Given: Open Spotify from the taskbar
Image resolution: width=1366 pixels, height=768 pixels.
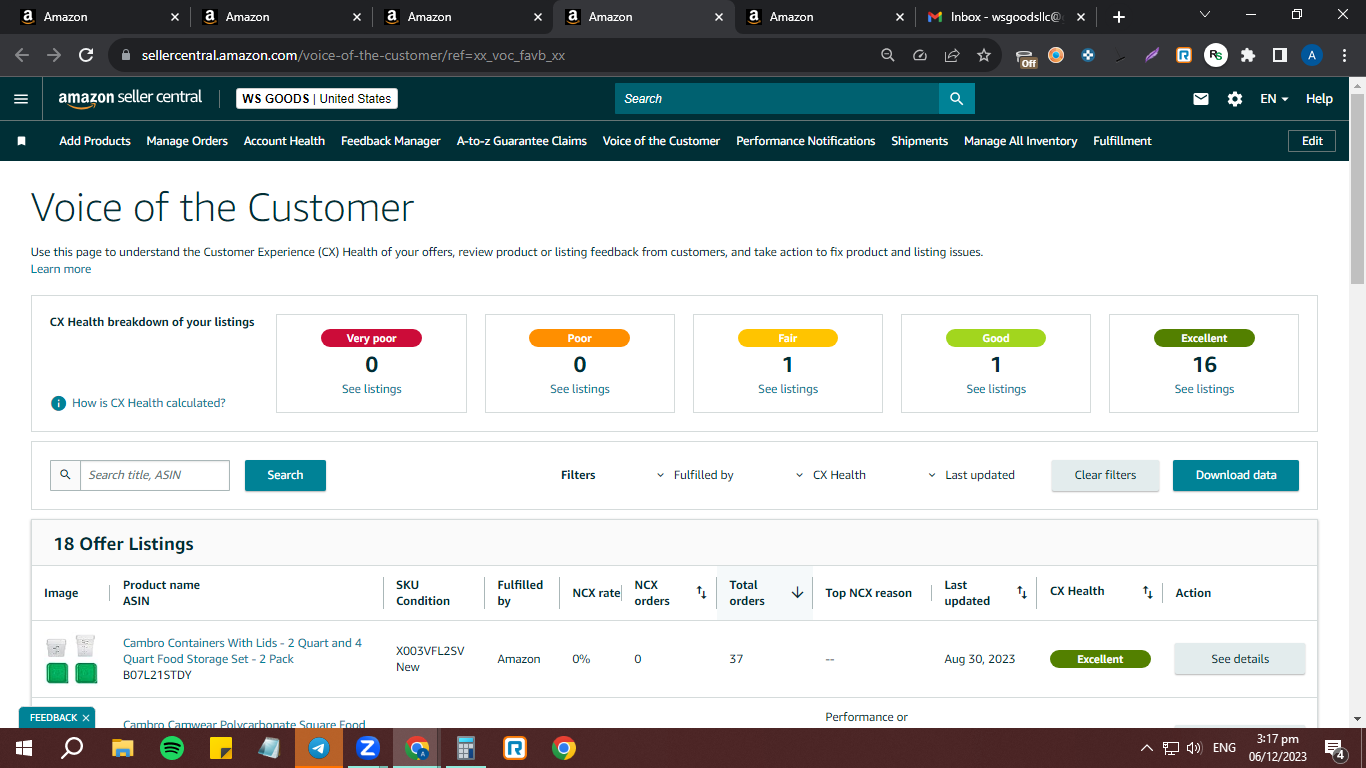Looking at the screenshot, I should (x=172, y=748).
